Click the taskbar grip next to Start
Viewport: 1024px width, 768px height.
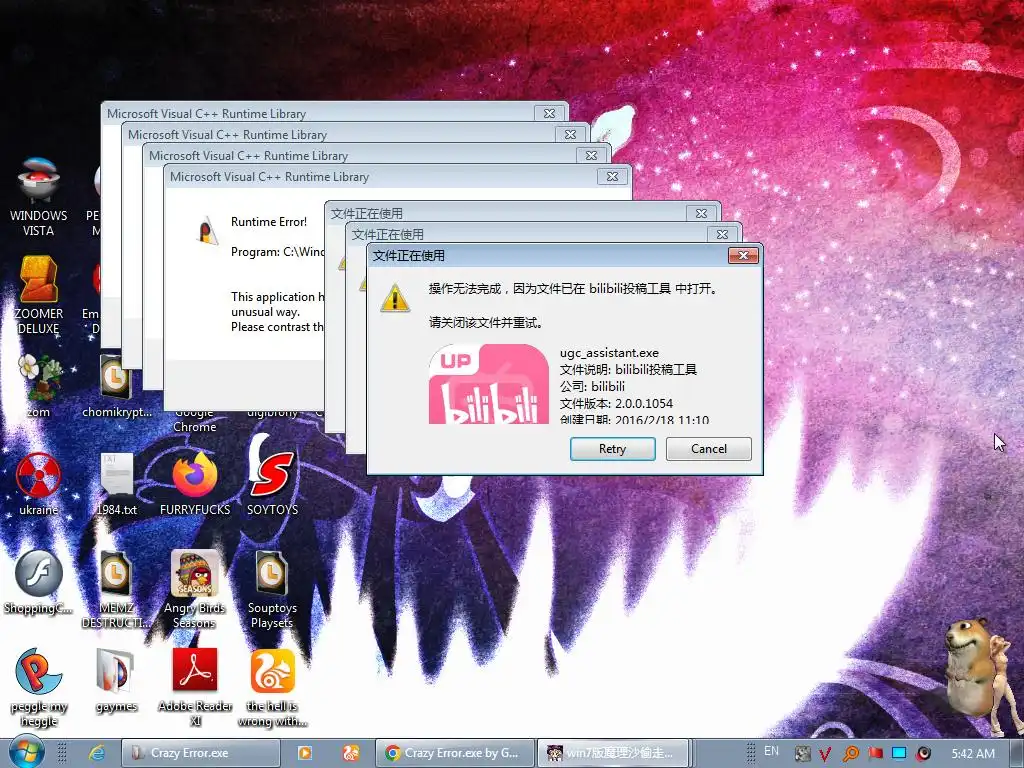62,753
